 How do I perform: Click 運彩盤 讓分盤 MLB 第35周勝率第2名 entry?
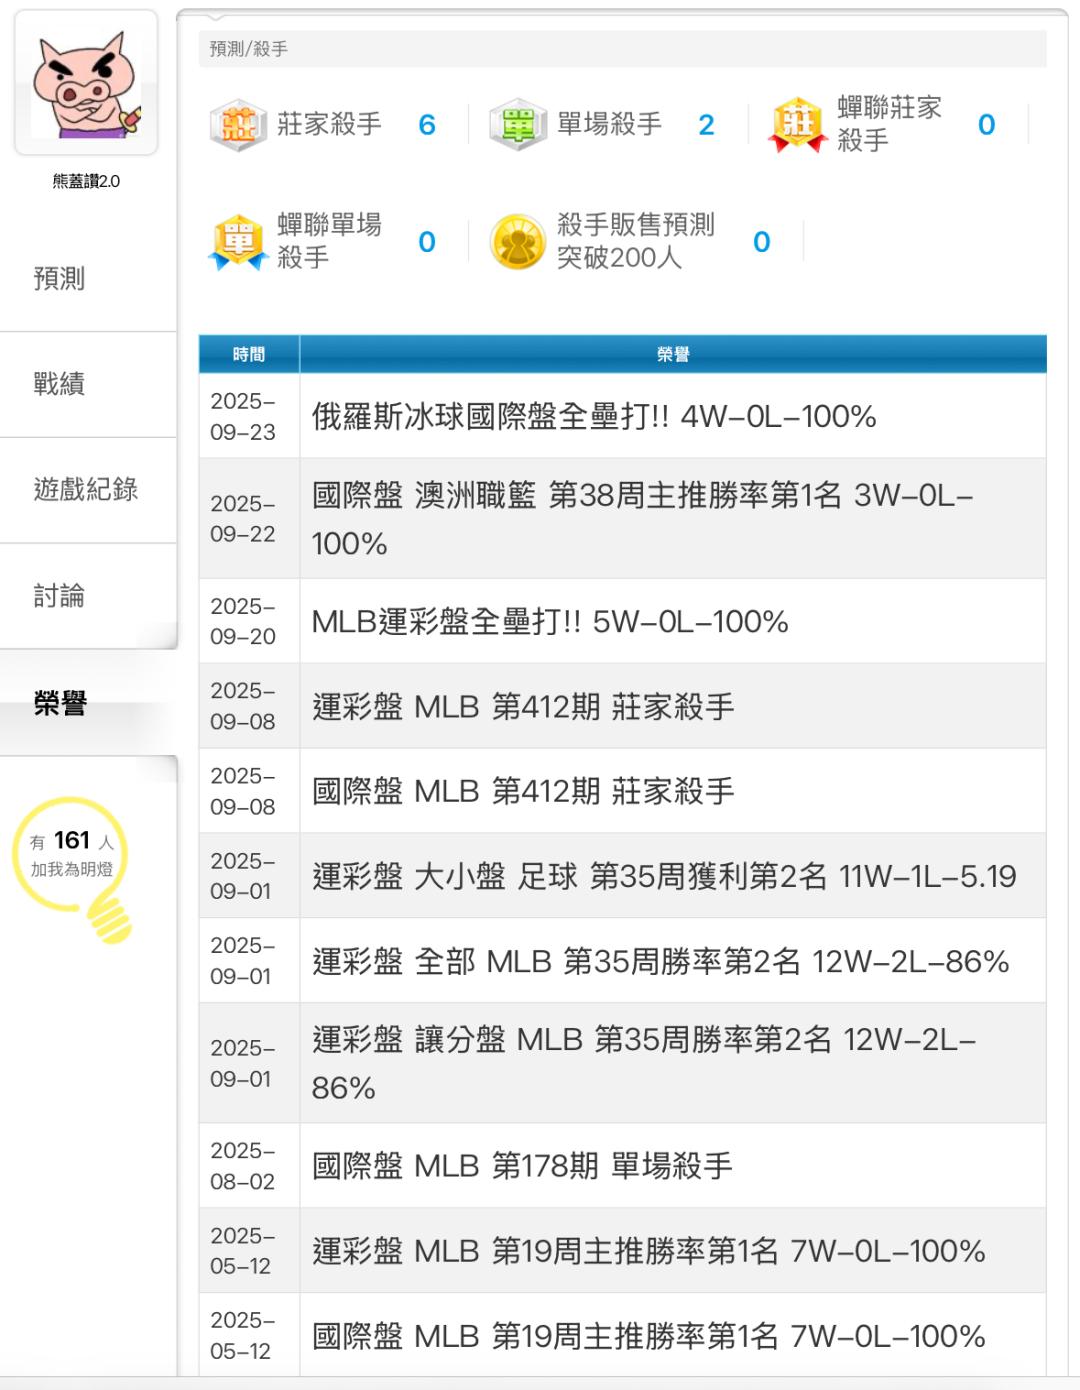pos(622,1063)
